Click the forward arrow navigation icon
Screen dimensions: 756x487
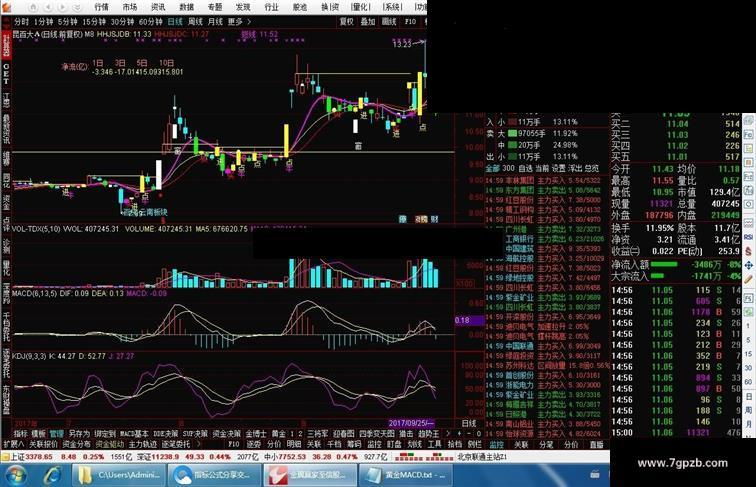click(63, 7)
